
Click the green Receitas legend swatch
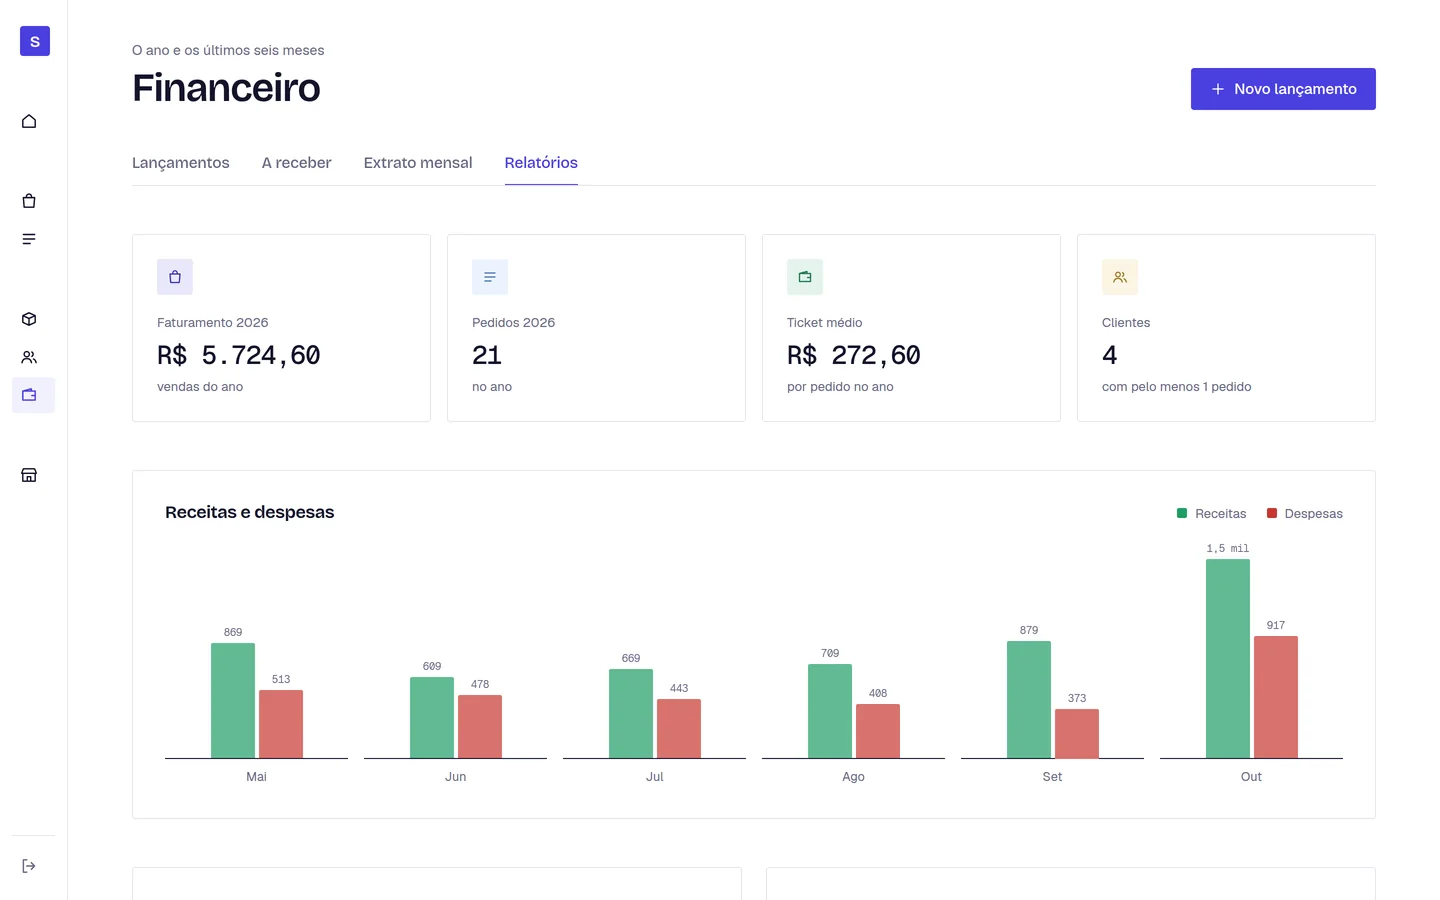[1182, 513]
